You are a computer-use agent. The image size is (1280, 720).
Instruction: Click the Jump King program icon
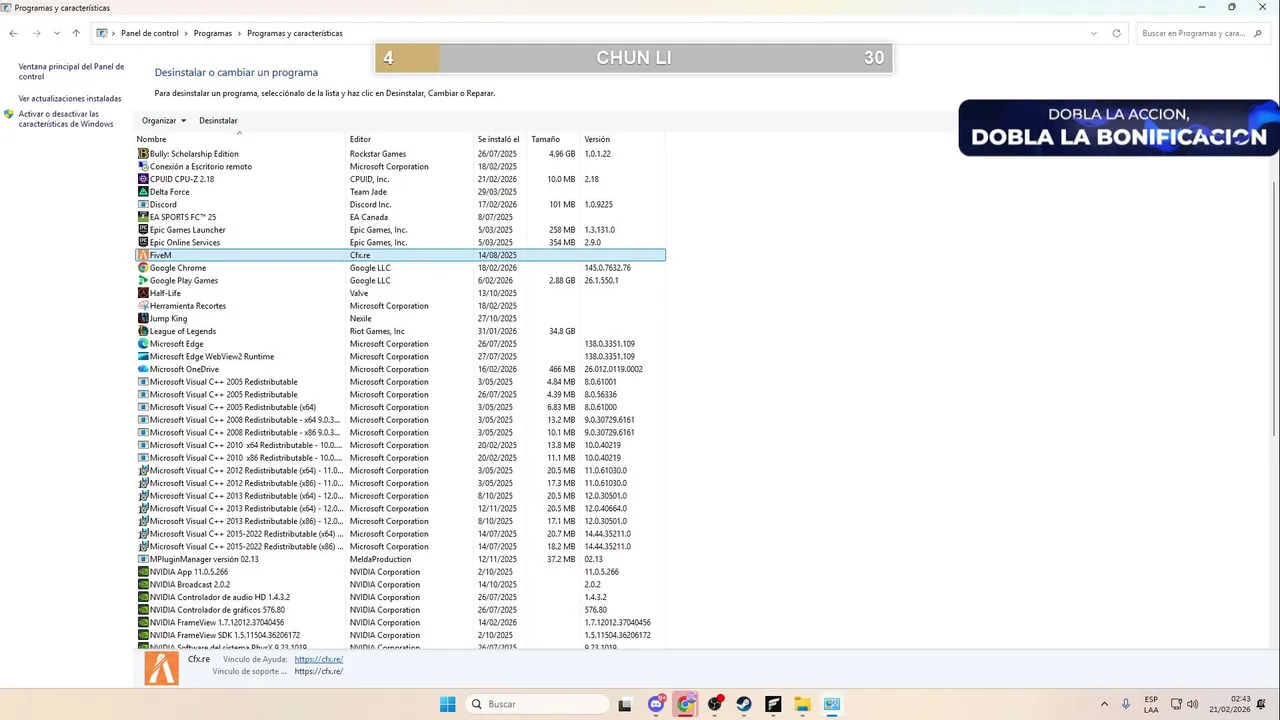click(x=143, y=318)
